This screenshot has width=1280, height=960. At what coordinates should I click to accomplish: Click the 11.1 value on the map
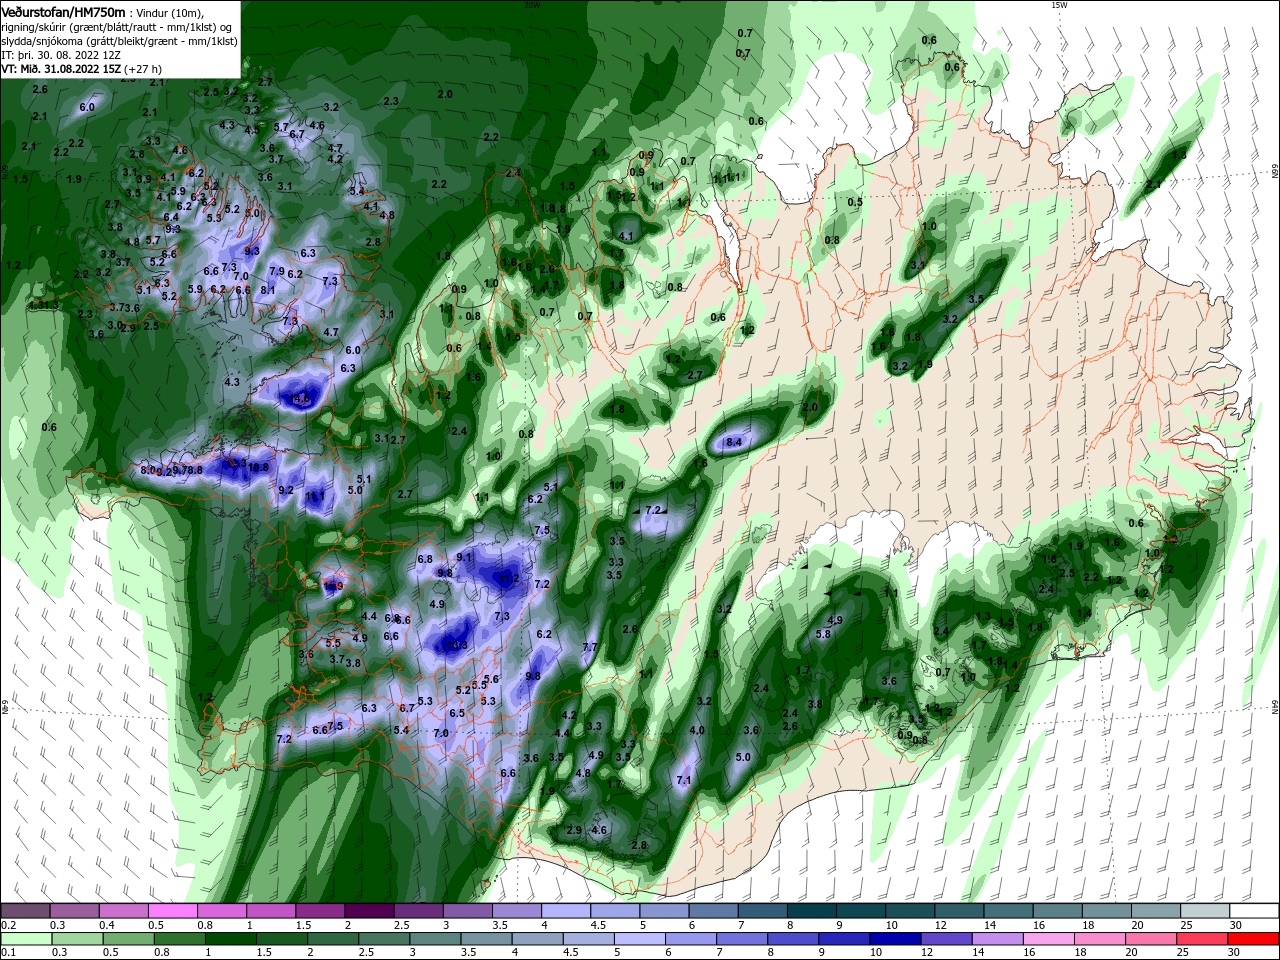coord(315,496)
